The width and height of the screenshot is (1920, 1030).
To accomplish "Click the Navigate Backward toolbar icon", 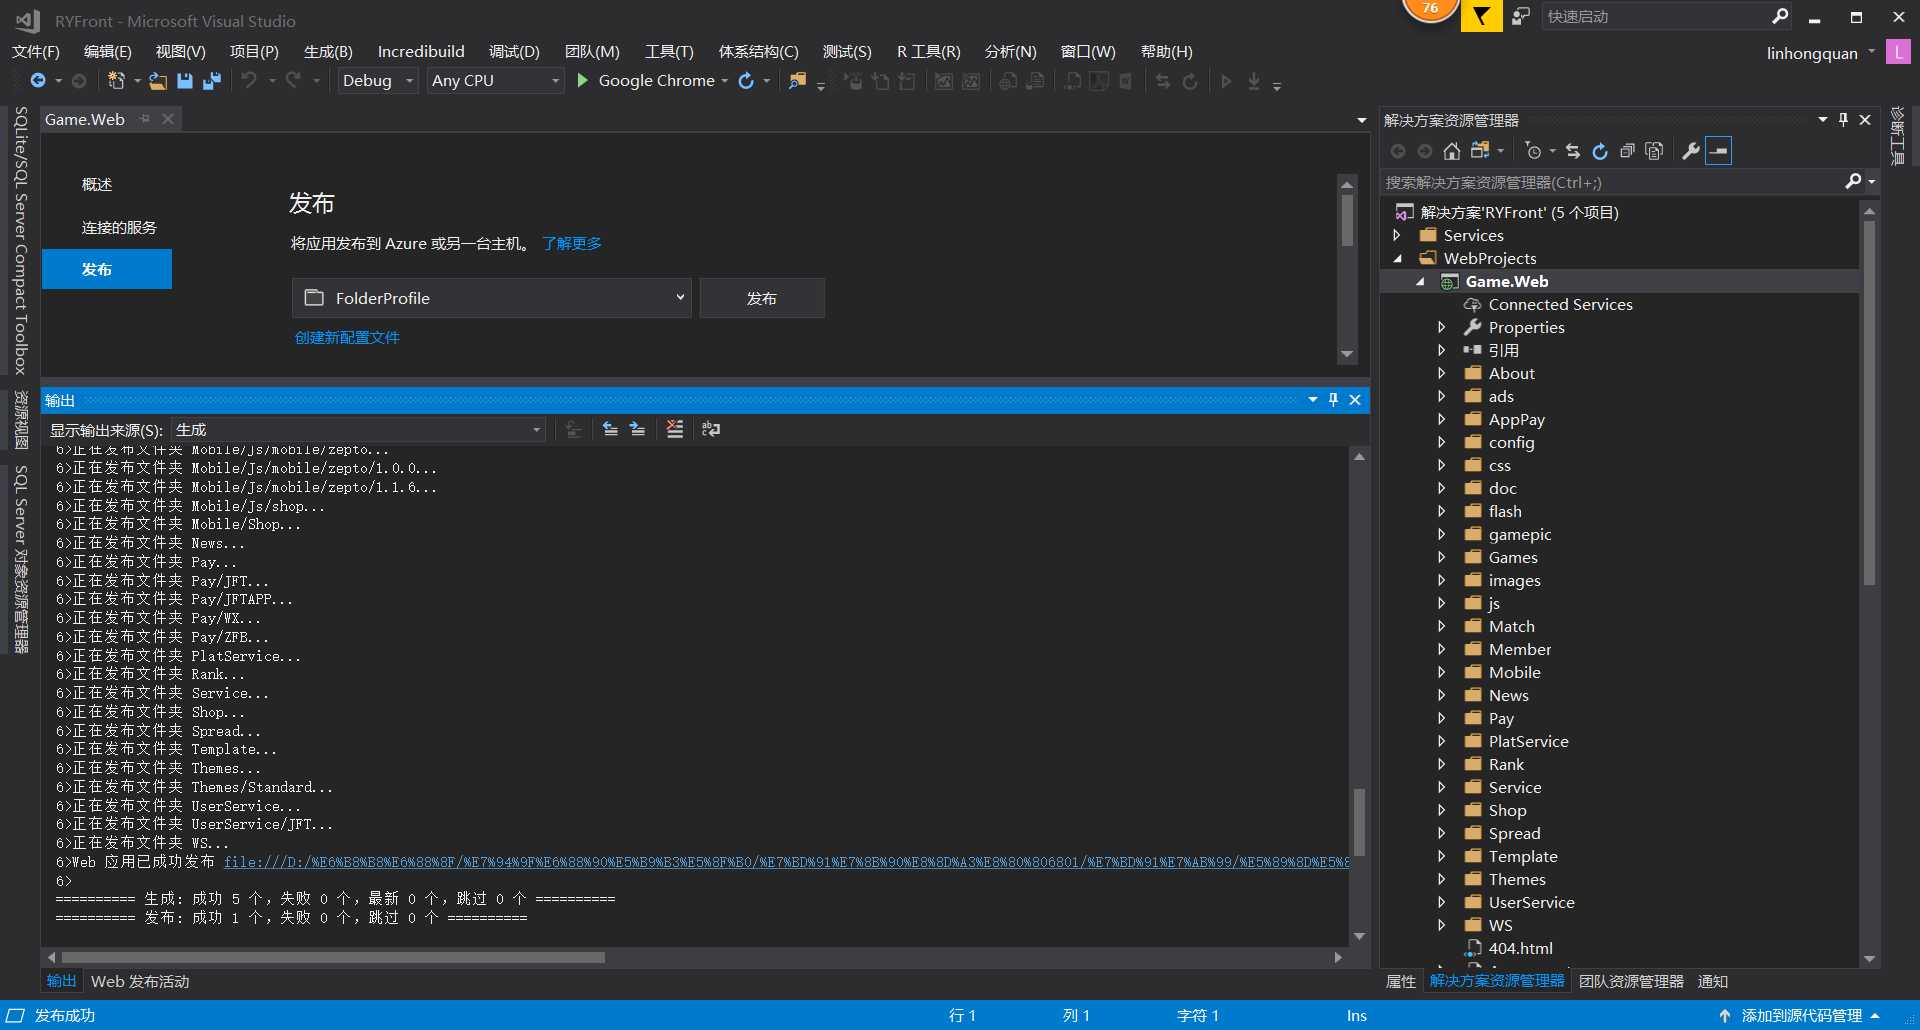I will (38, 81).
